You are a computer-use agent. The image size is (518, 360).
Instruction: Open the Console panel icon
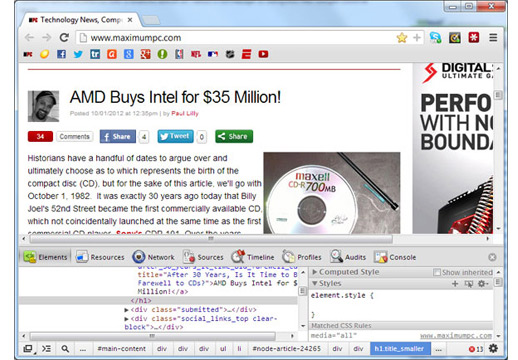click(380, 257)
